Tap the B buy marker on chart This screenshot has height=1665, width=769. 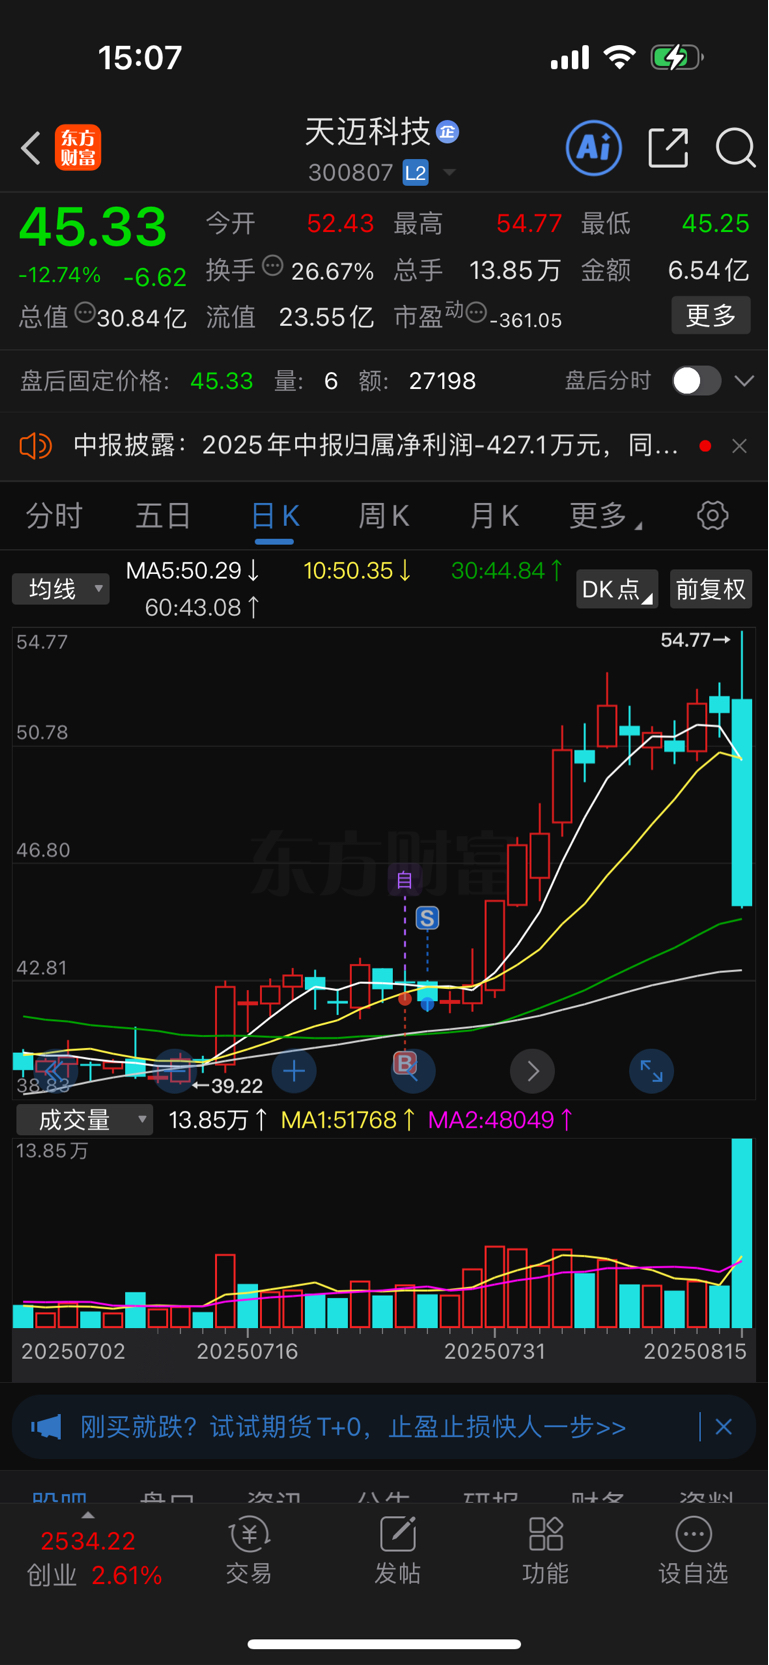[x=404, y=1062]
